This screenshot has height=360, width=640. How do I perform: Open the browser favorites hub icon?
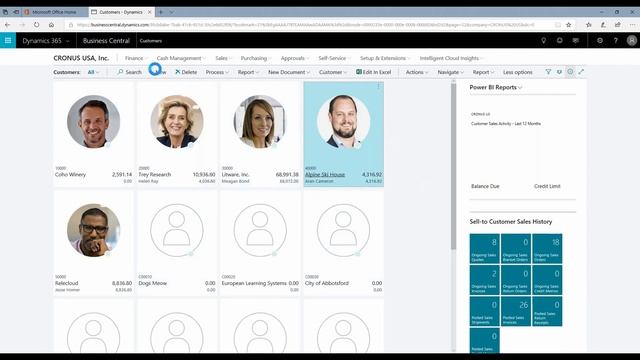[589, 25]
